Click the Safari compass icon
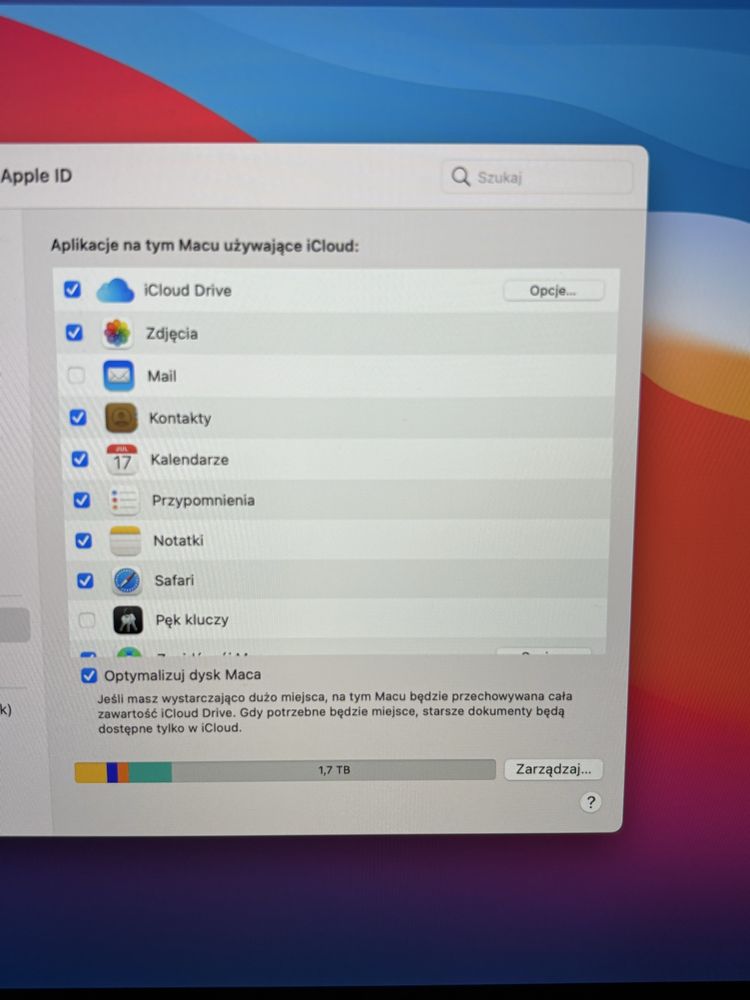750x1000 pixels. tap(127, 580)
